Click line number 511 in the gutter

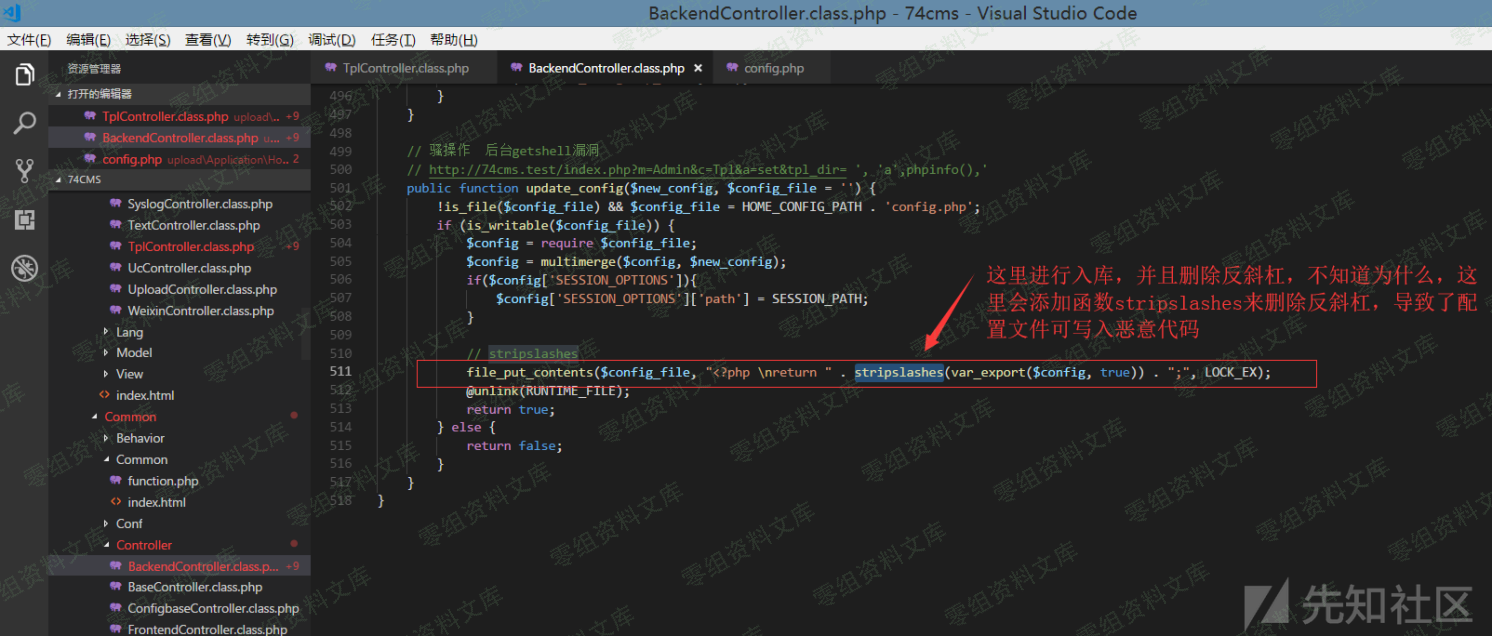pyautogui.click(x=340, y=372)
